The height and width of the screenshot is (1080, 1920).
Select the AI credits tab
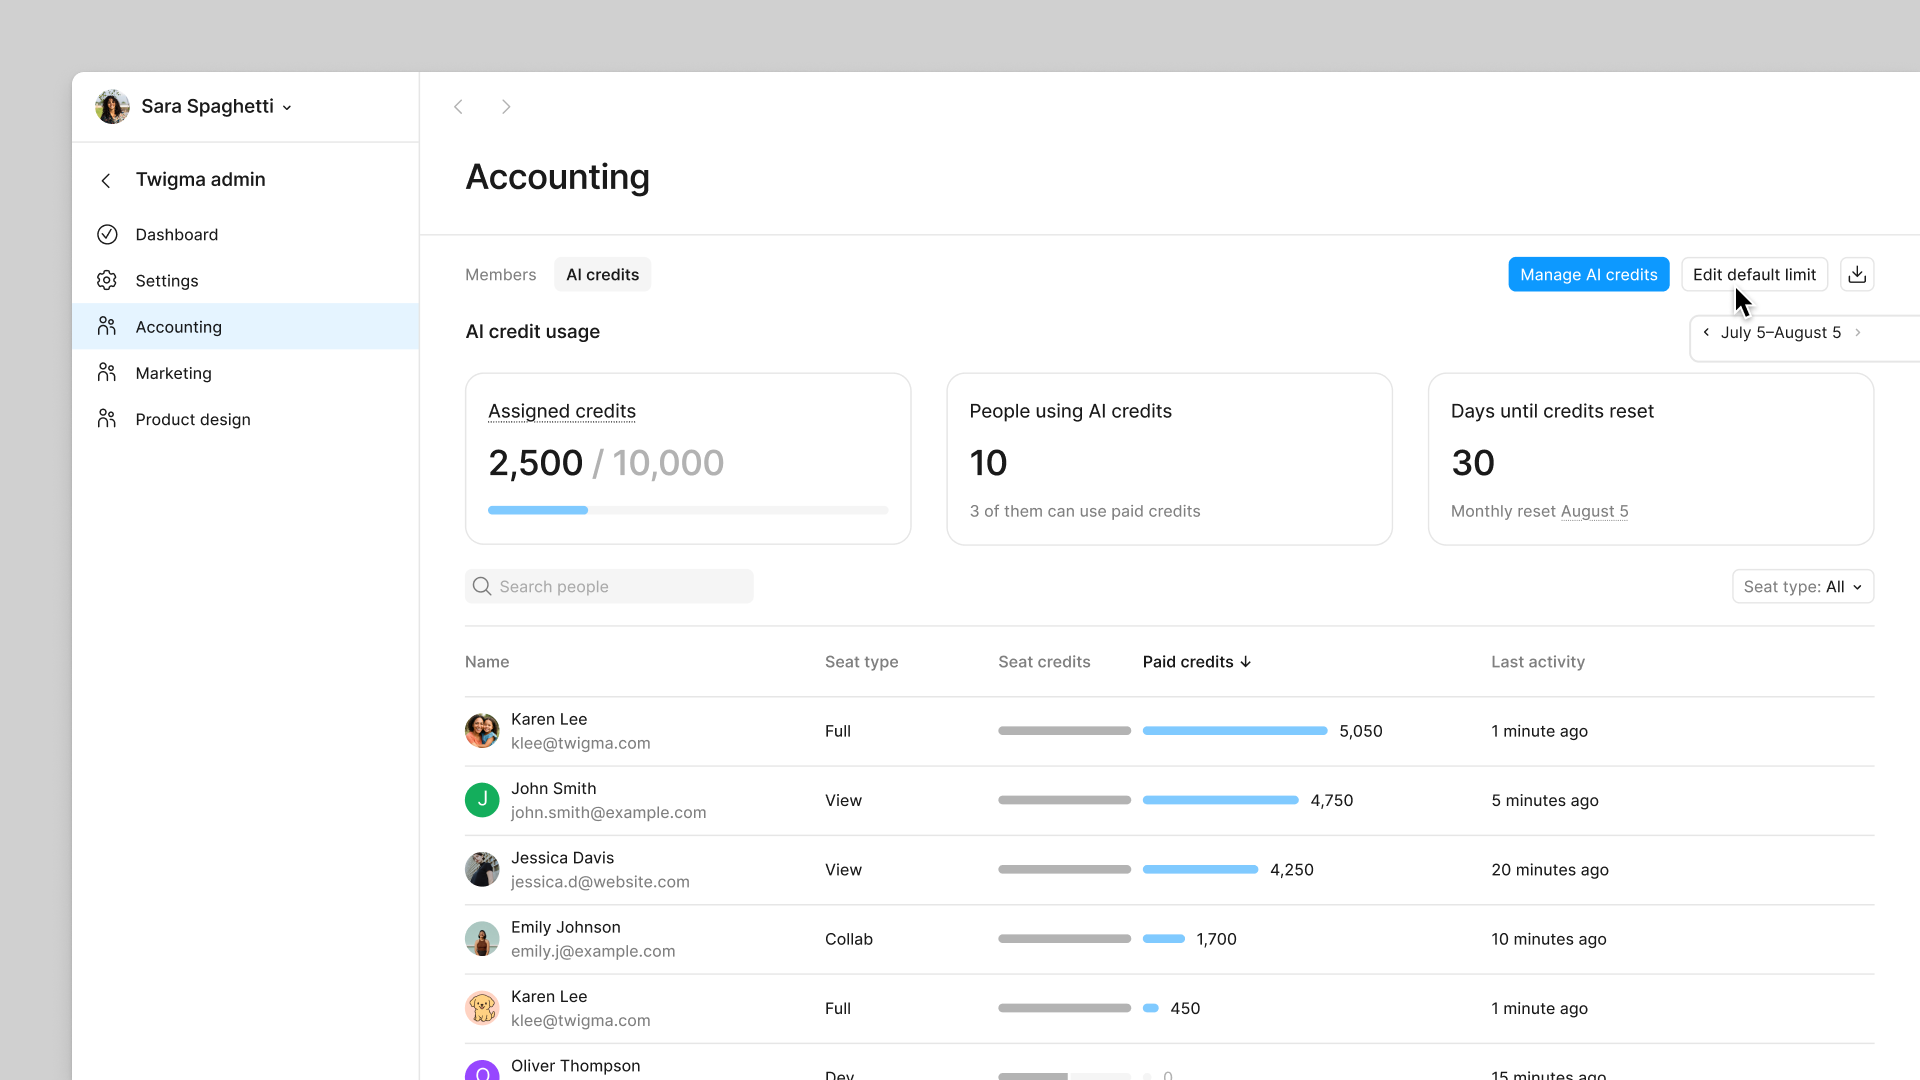[x=602, y=274]
